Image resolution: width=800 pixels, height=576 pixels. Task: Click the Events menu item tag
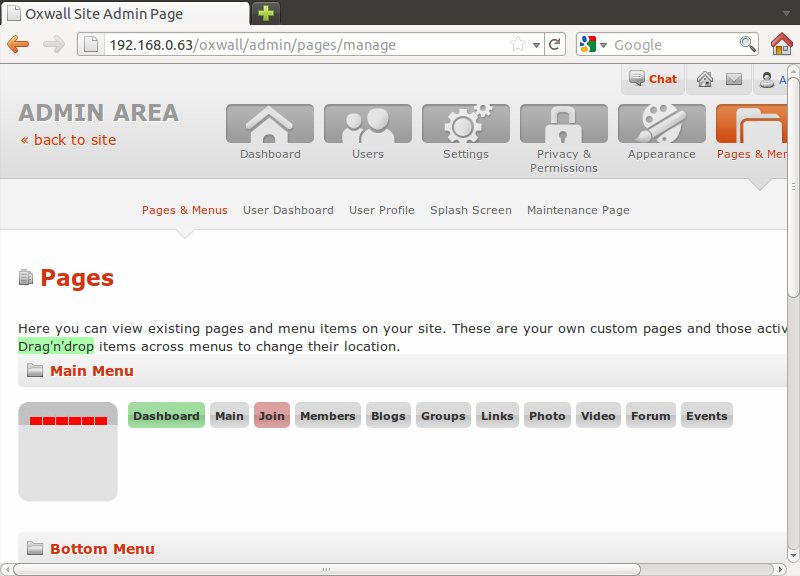pyautogui.click(x=707, y=415)
